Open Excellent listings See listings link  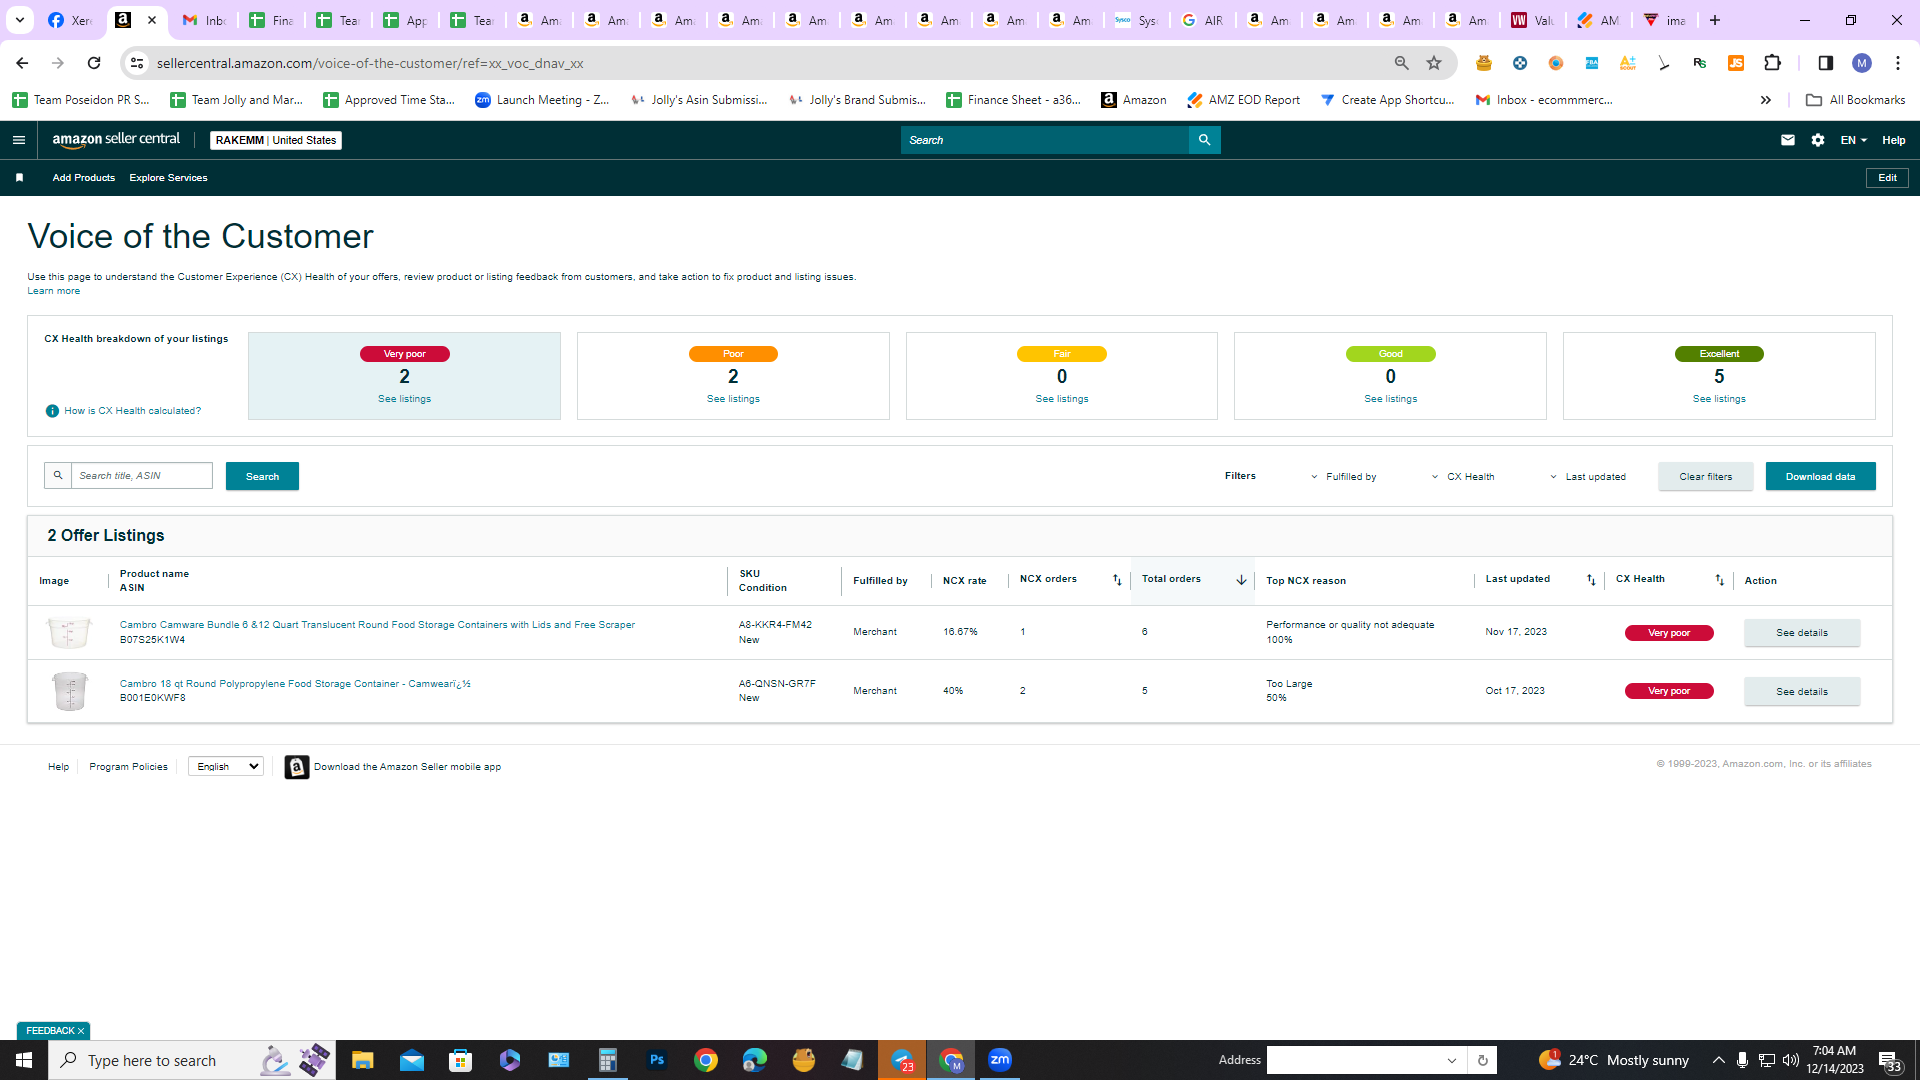(1719, 399)
